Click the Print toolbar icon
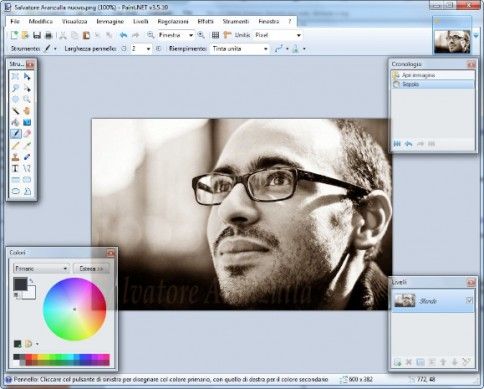Viewport: 484px width, 389px height. click(49, 35)
